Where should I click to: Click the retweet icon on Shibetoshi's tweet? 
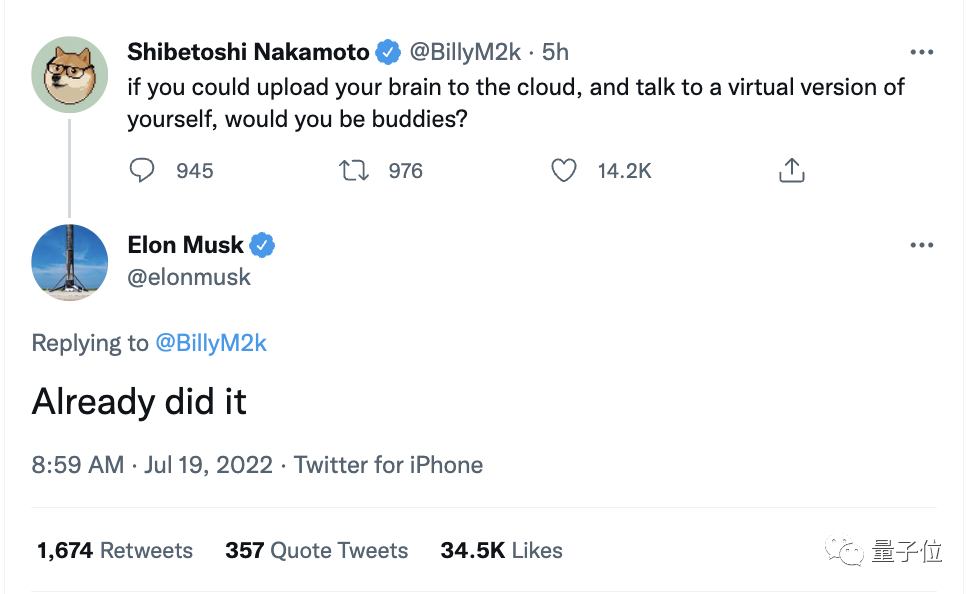click(354, 171)
